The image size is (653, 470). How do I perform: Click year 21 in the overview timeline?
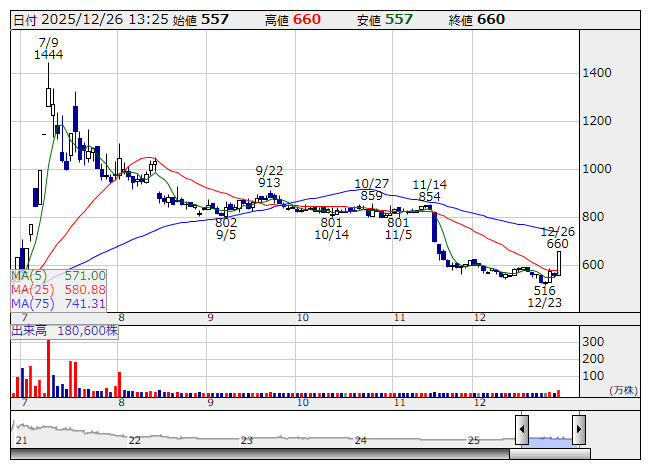coord(21,440)
